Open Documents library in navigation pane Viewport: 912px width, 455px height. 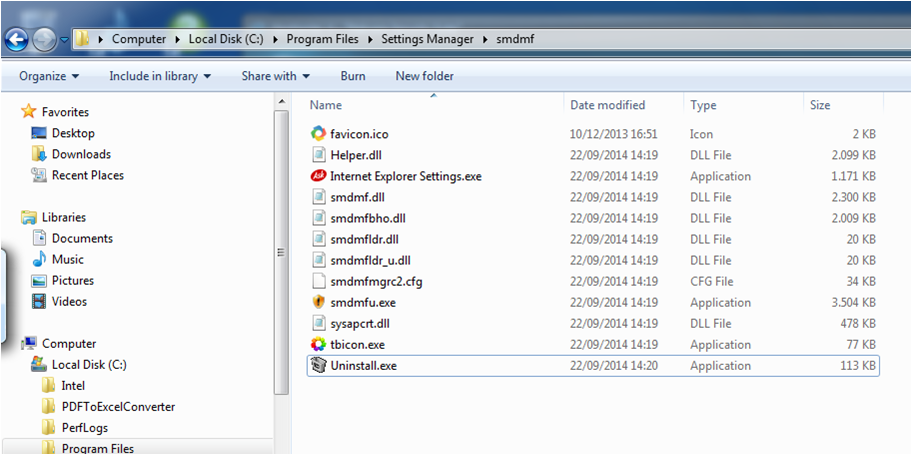click(82, 238)
